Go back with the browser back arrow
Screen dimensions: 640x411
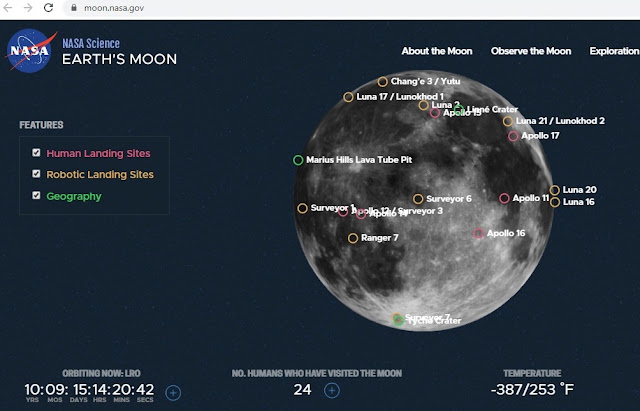(7, 8)
